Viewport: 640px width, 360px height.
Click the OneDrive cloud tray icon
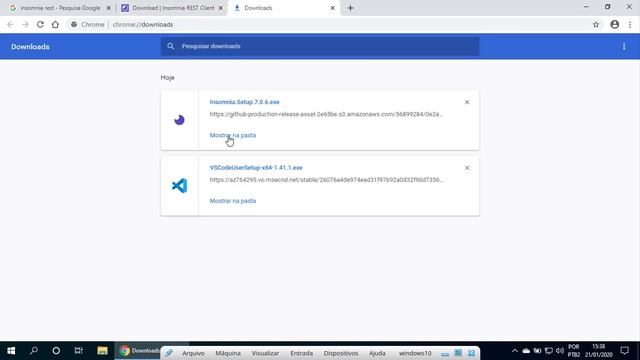[526, 351]
